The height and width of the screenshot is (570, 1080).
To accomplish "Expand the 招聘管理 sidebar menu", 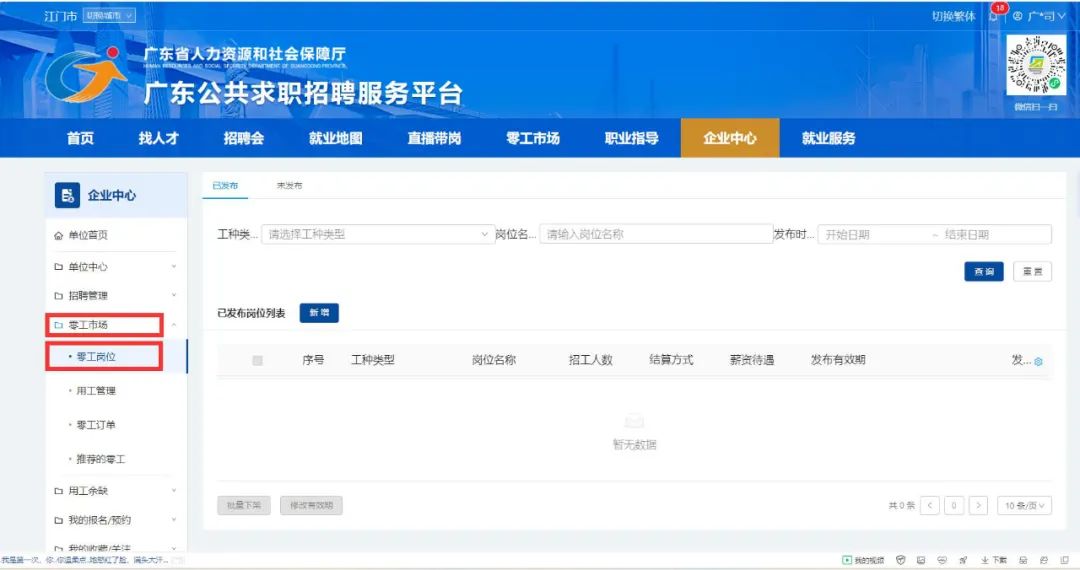I will pos(113,296).
